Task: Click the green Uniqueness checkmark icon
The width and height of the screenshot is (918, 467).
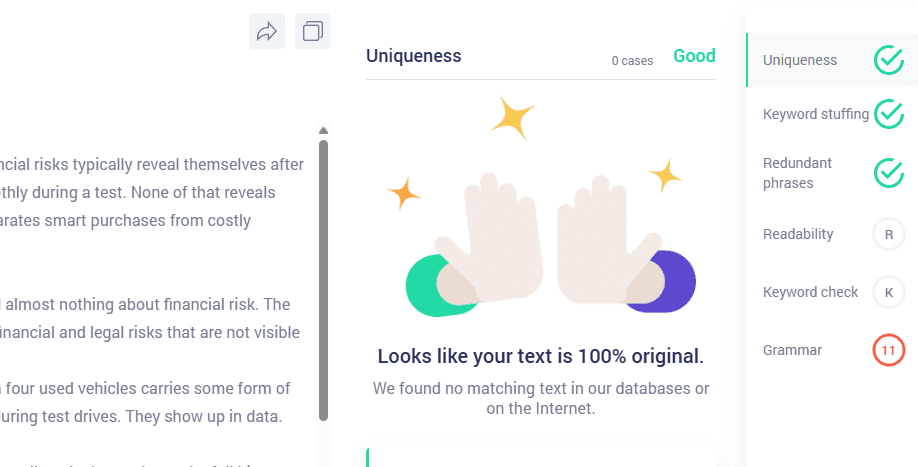Action: point(888,60)
